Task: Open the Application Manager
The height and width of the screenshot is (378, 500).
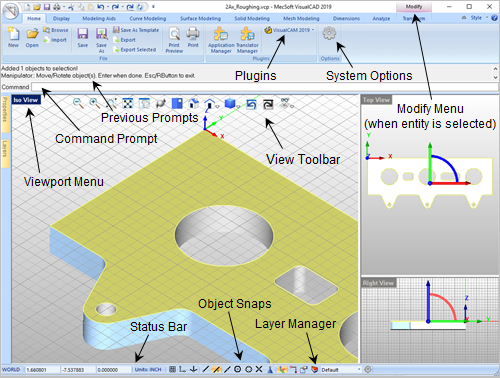Action: [221, 40]
